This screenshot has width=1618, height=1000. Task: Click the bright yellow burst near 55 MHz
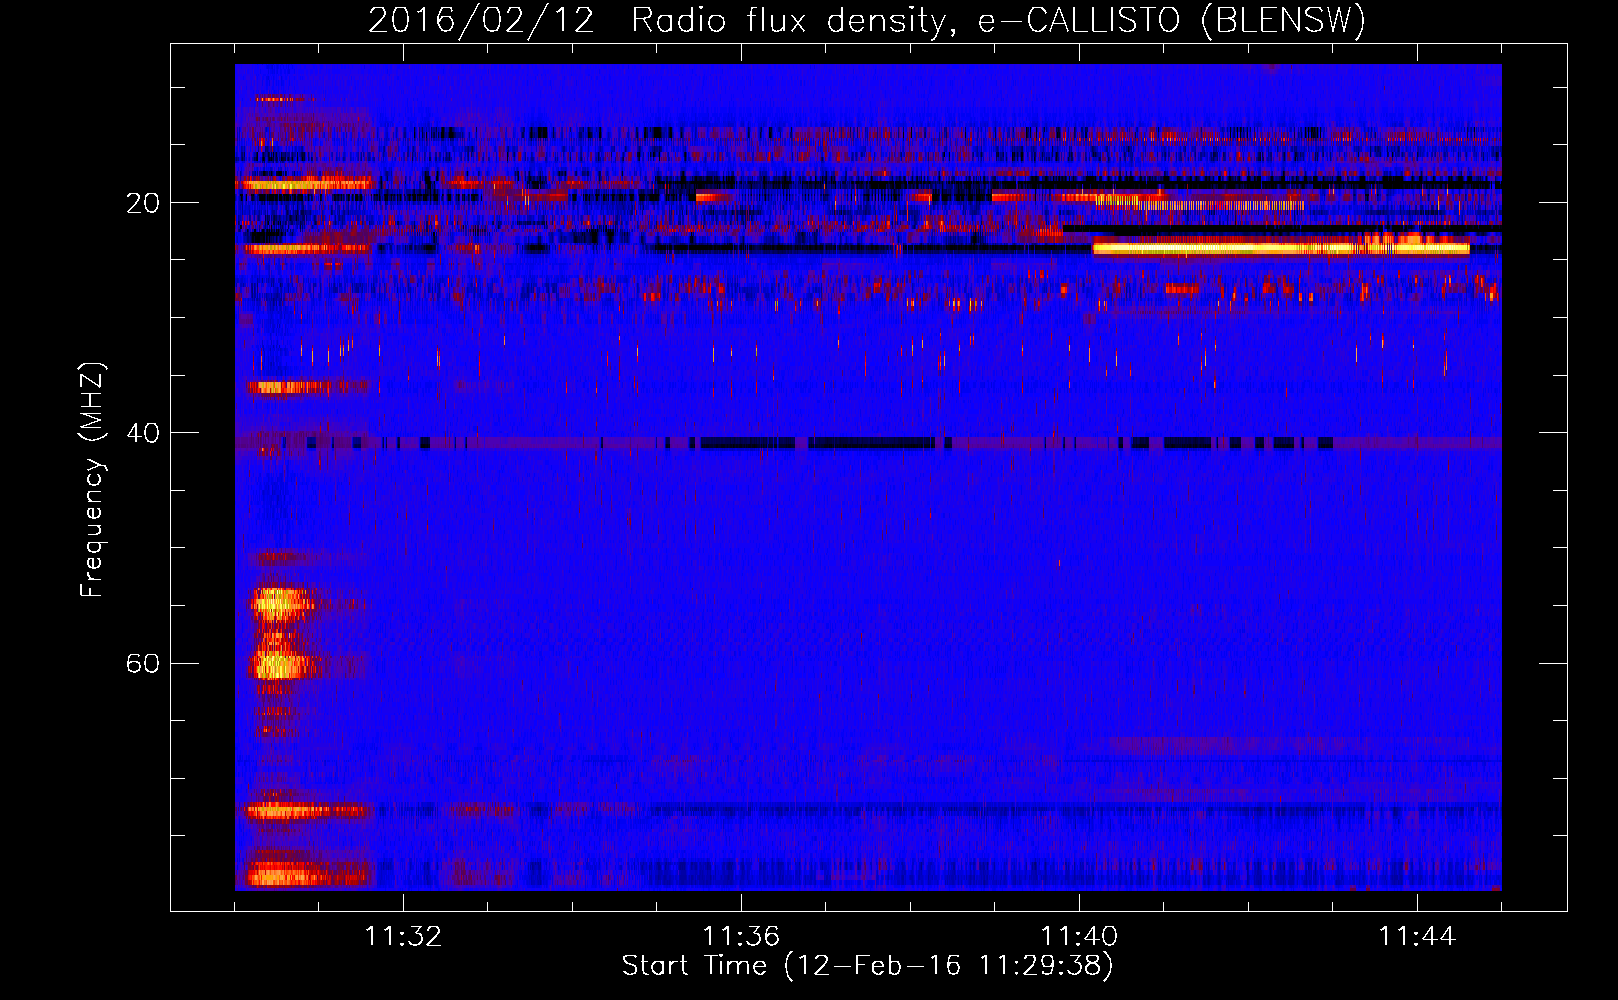[280, 604]
